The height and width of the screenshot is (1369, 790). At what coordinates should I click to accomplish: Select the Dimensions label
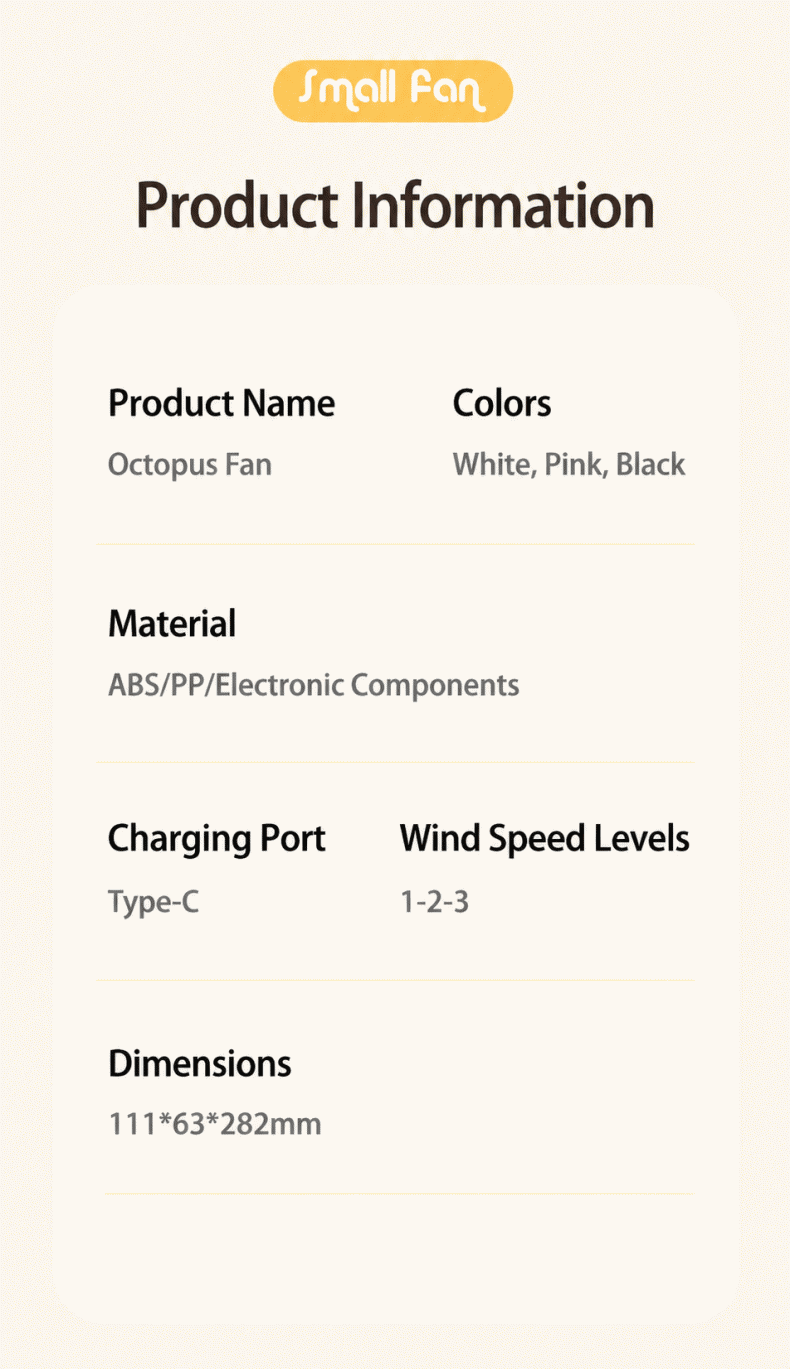click(200, 1064)
